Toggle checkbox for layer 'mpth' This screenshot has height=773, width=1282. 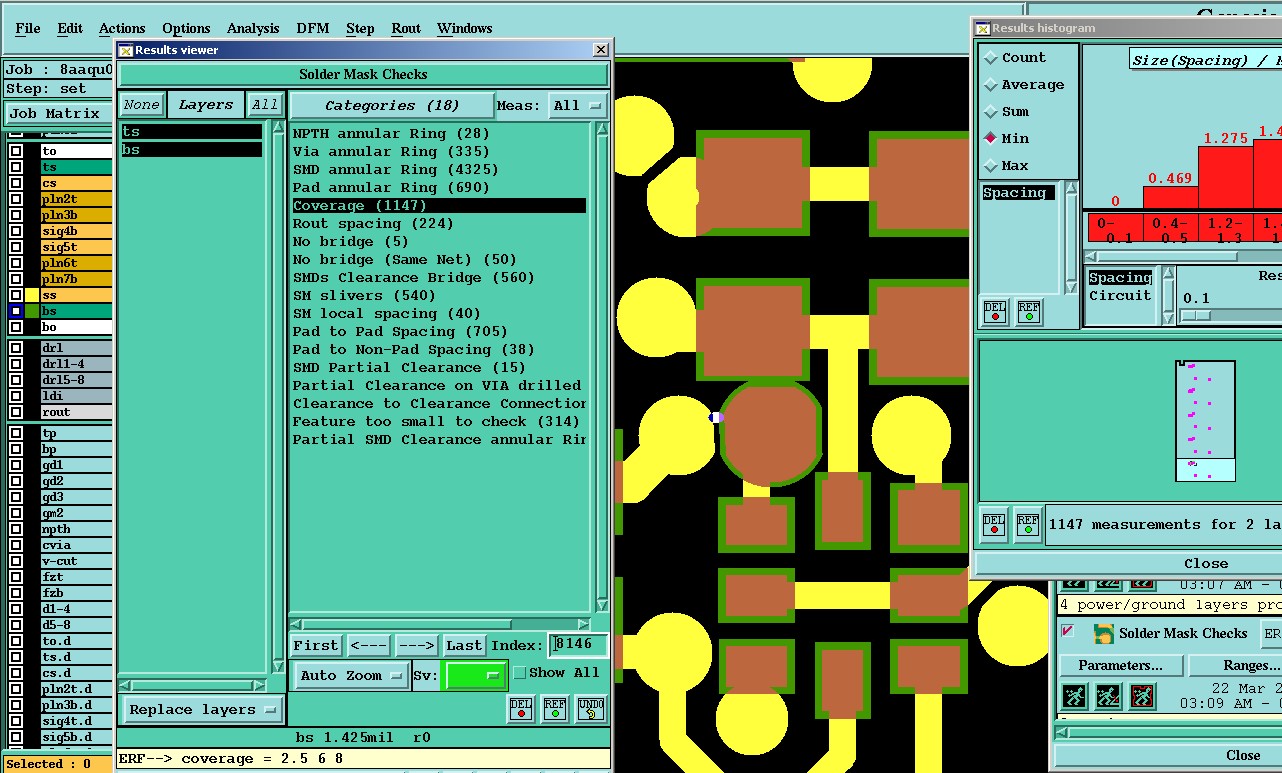[16, 529]
